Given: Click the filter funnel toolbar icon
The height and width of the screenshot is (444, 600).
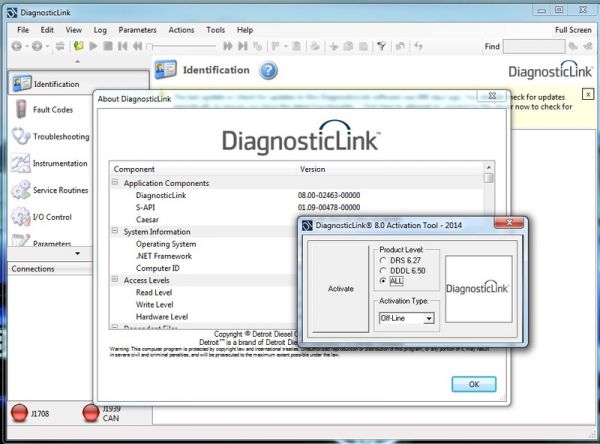Looking at the screenshot, I should click(381, 46).
